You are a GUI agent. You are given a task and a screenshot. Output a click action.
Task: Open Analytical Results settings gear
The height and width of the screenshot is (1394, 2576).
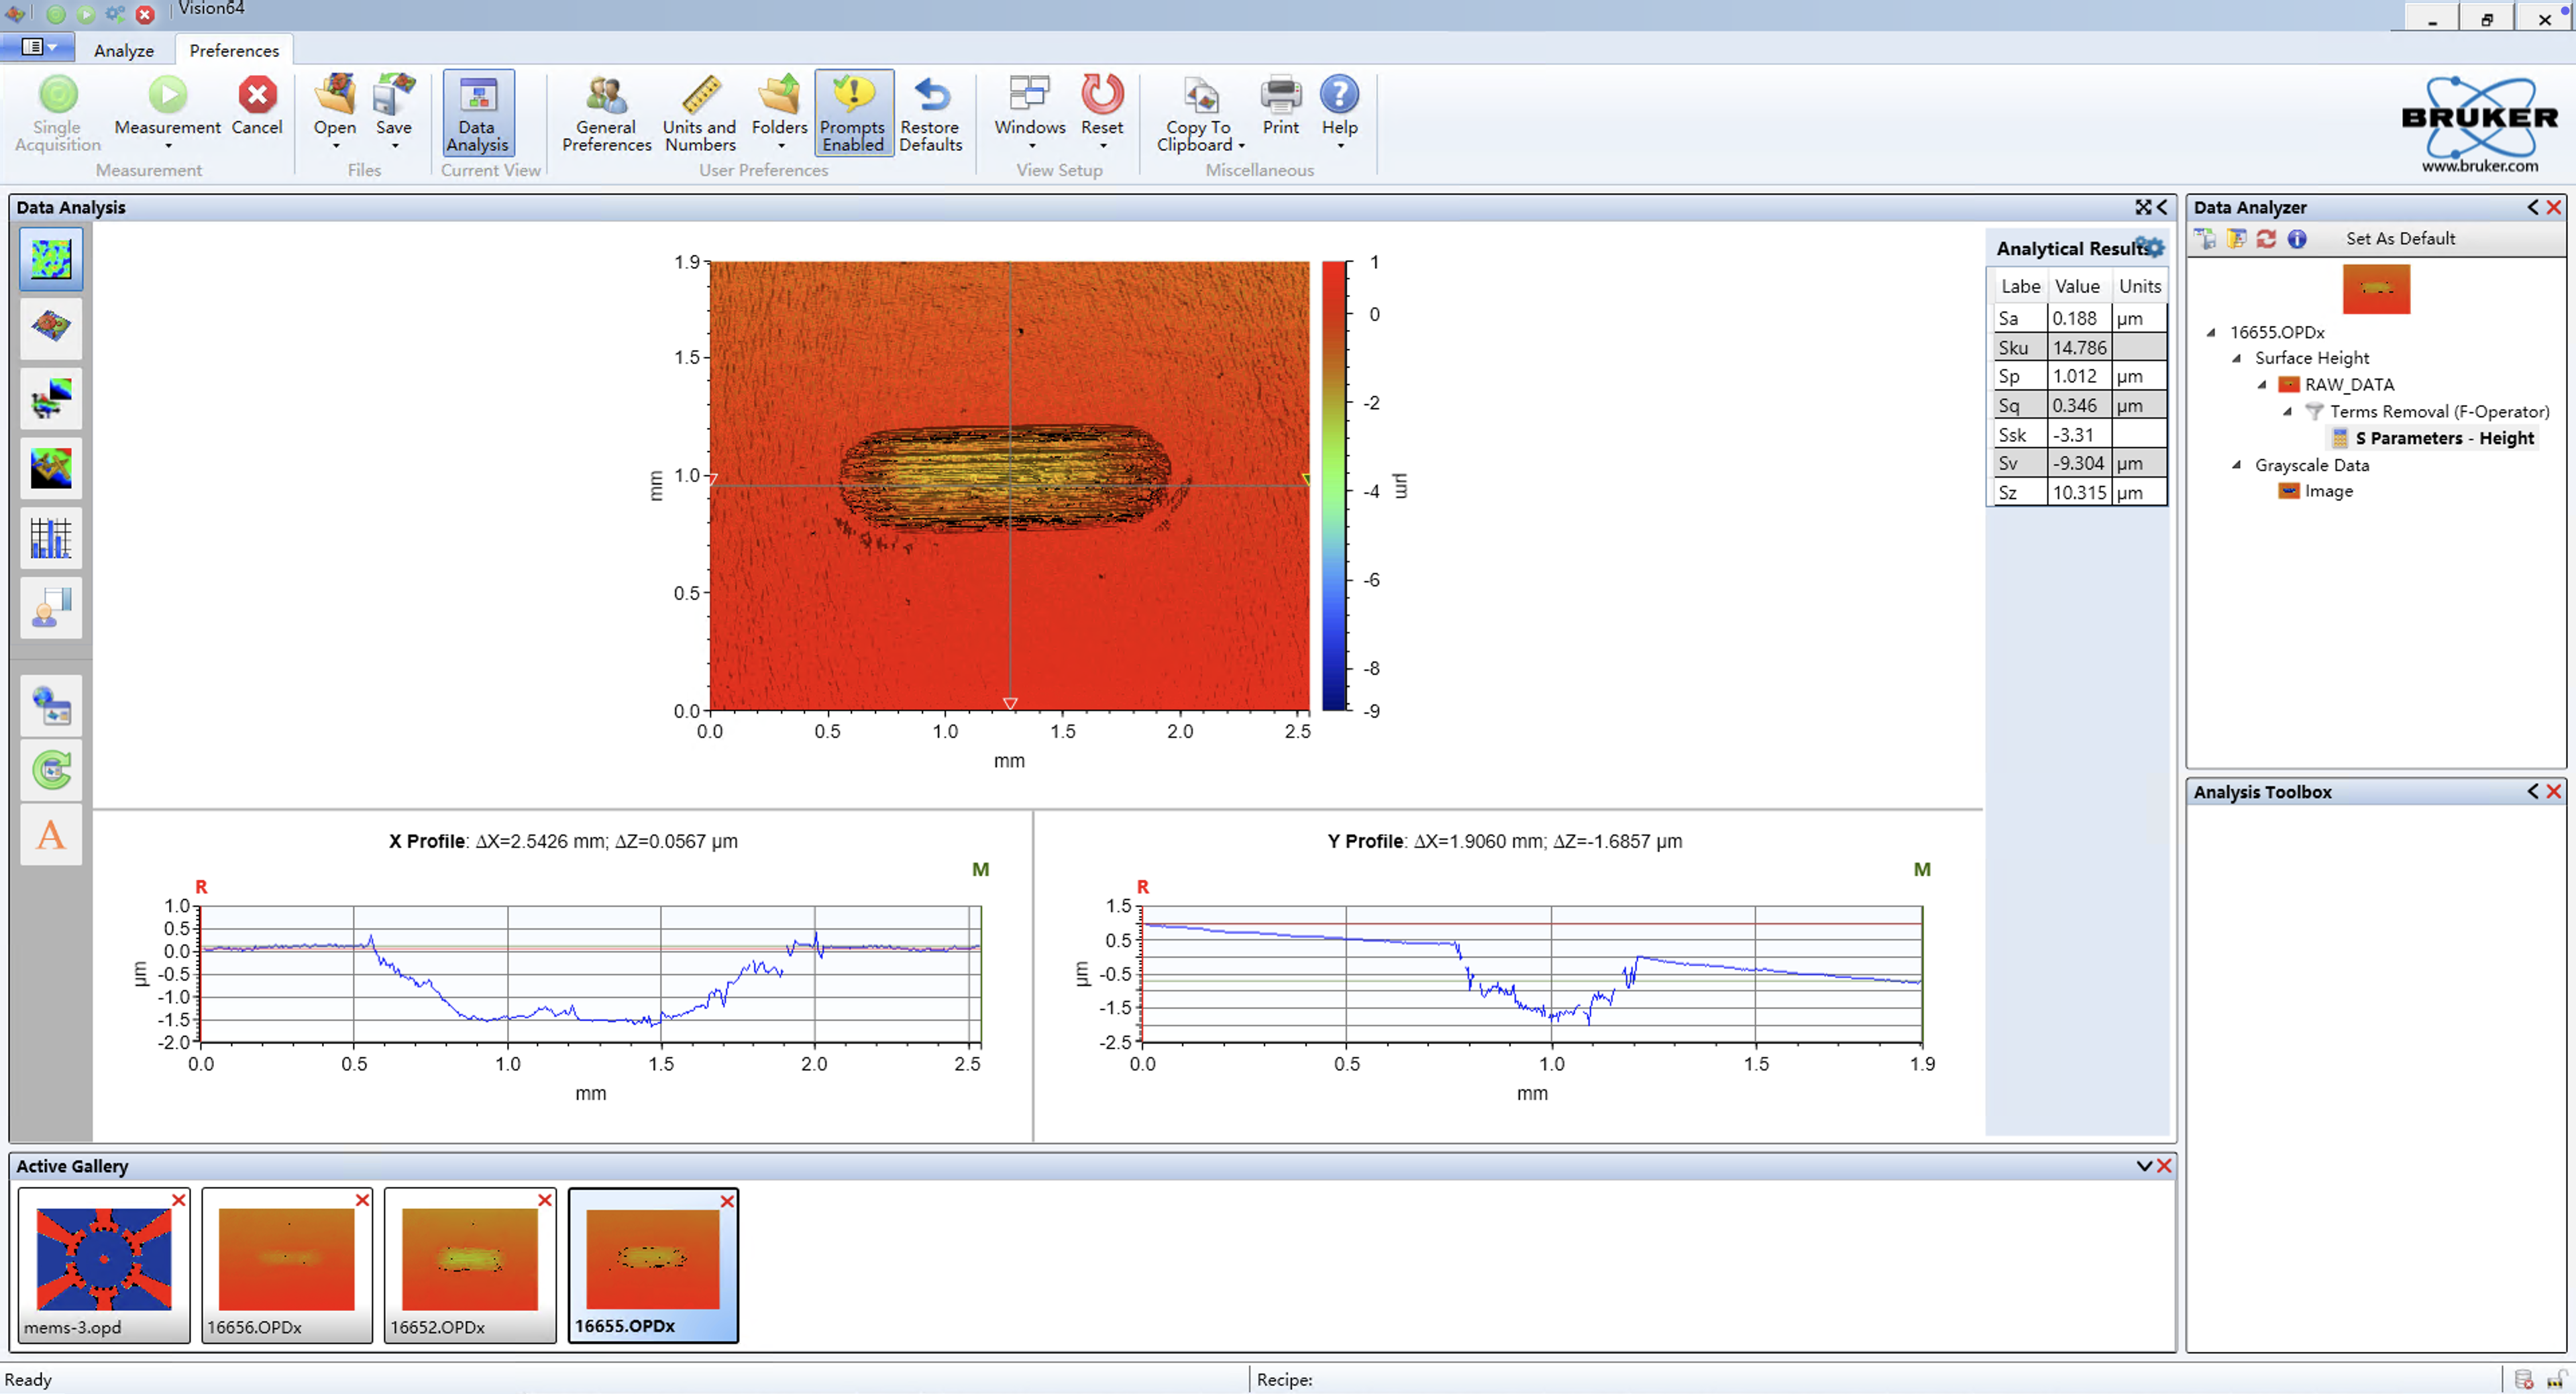tap(2153, 247)
